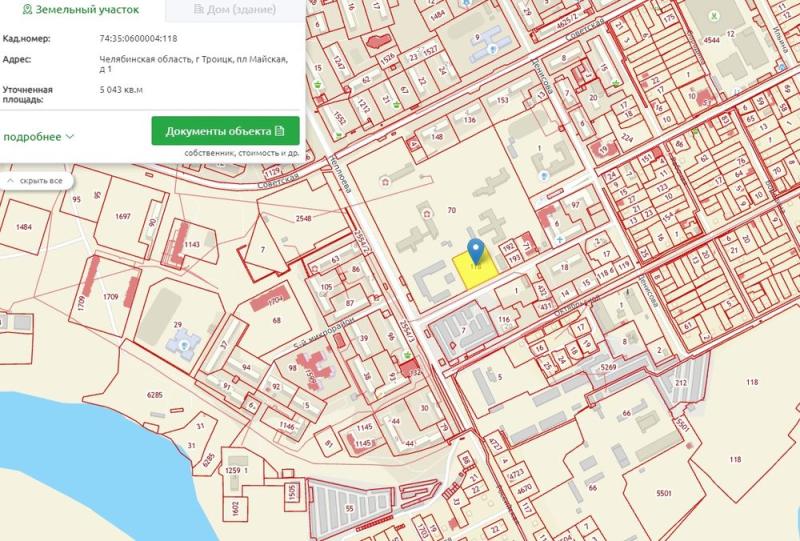Select parcel labeled 98
The width and height of the screenshot is (800, 541).
[292, 368]
